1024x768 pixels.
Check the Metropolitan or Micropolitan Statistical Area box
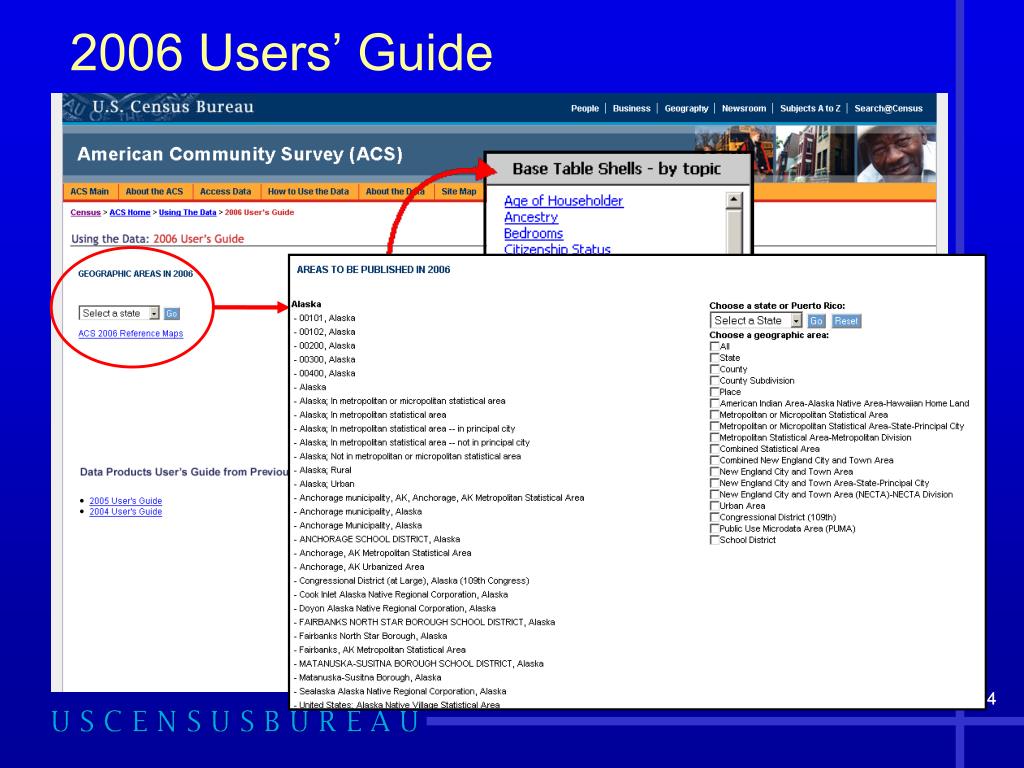[714, 415]
